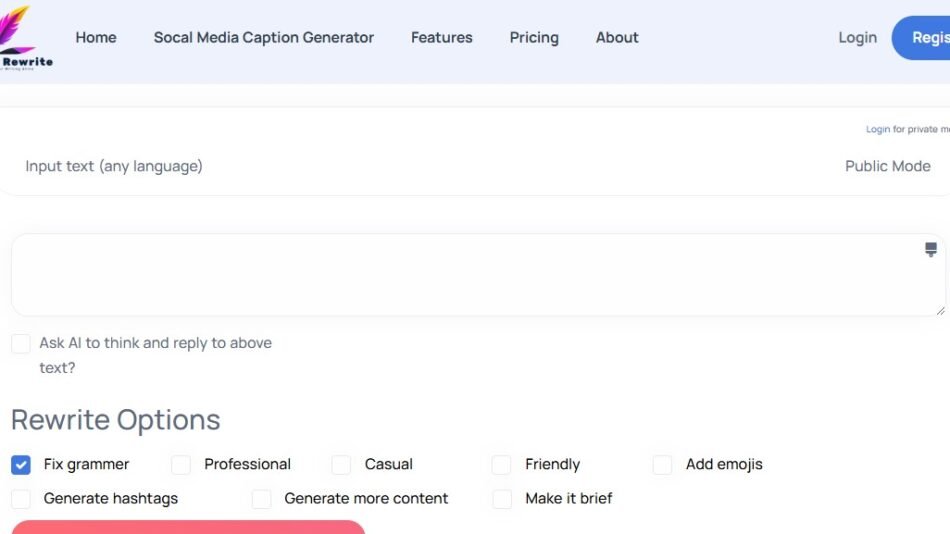Click the text area resize handle
This screenshot has width=950, height=534.
940,310
